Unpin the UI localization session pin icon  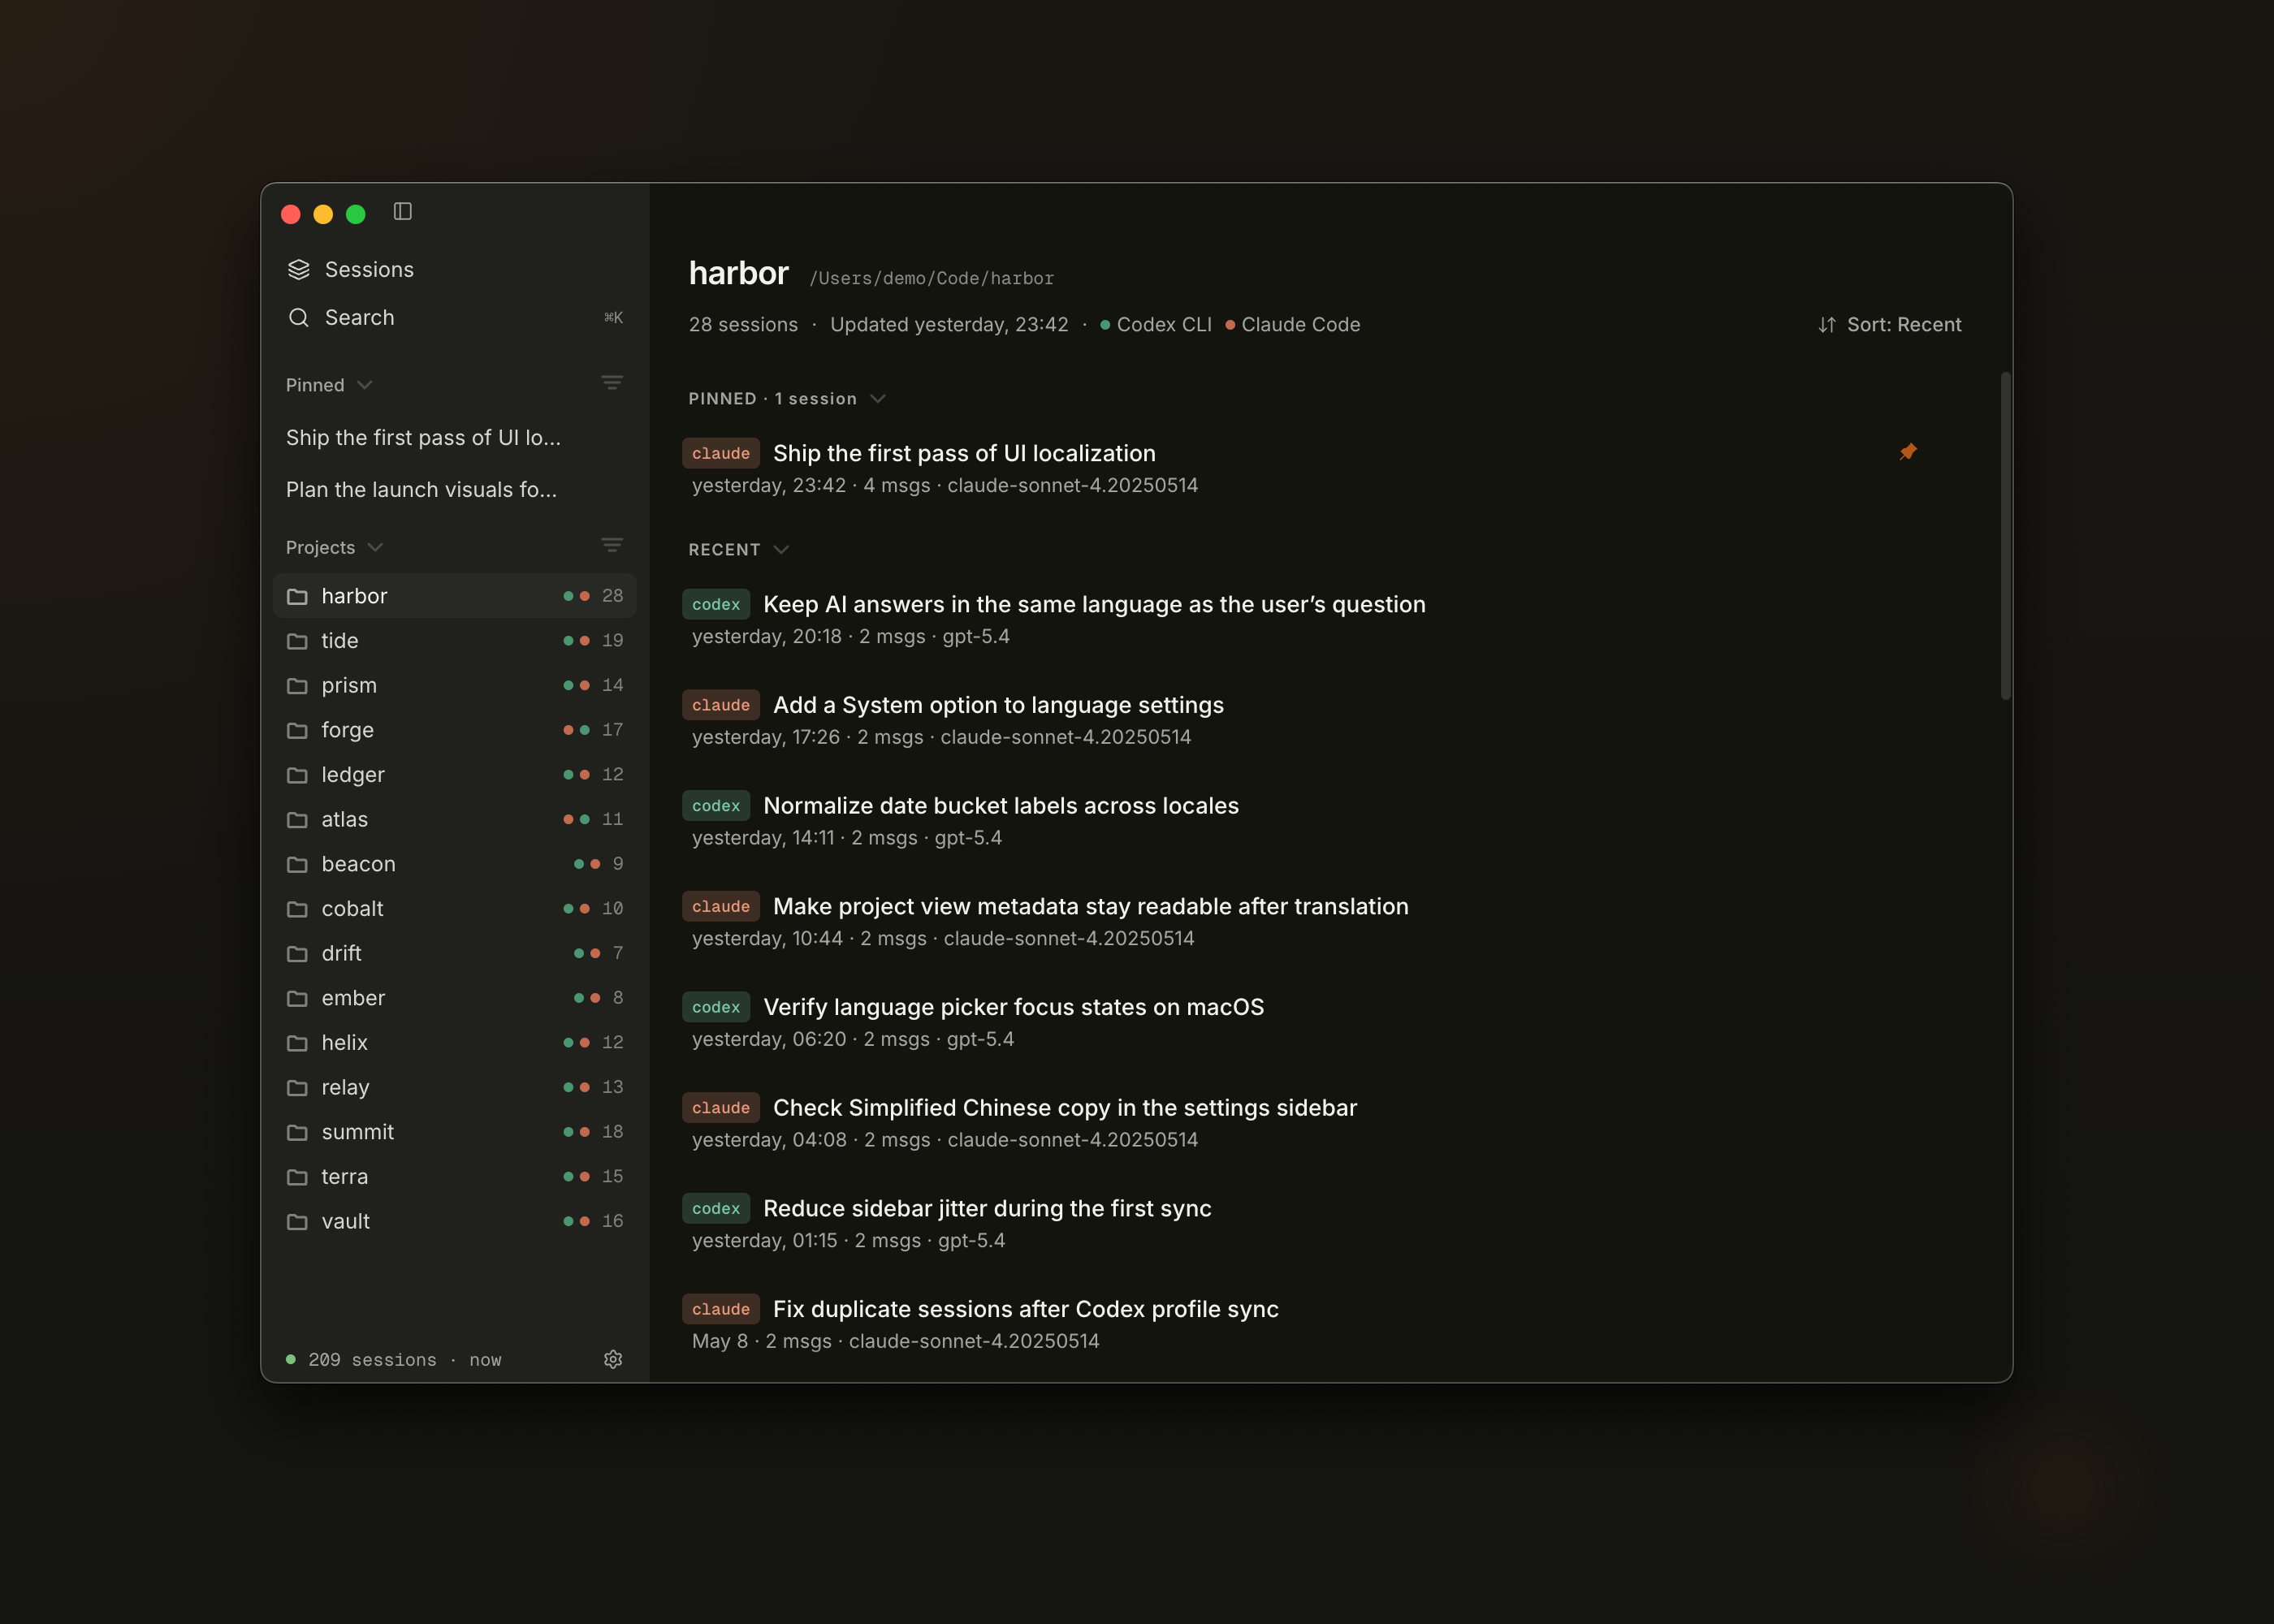1908,452
